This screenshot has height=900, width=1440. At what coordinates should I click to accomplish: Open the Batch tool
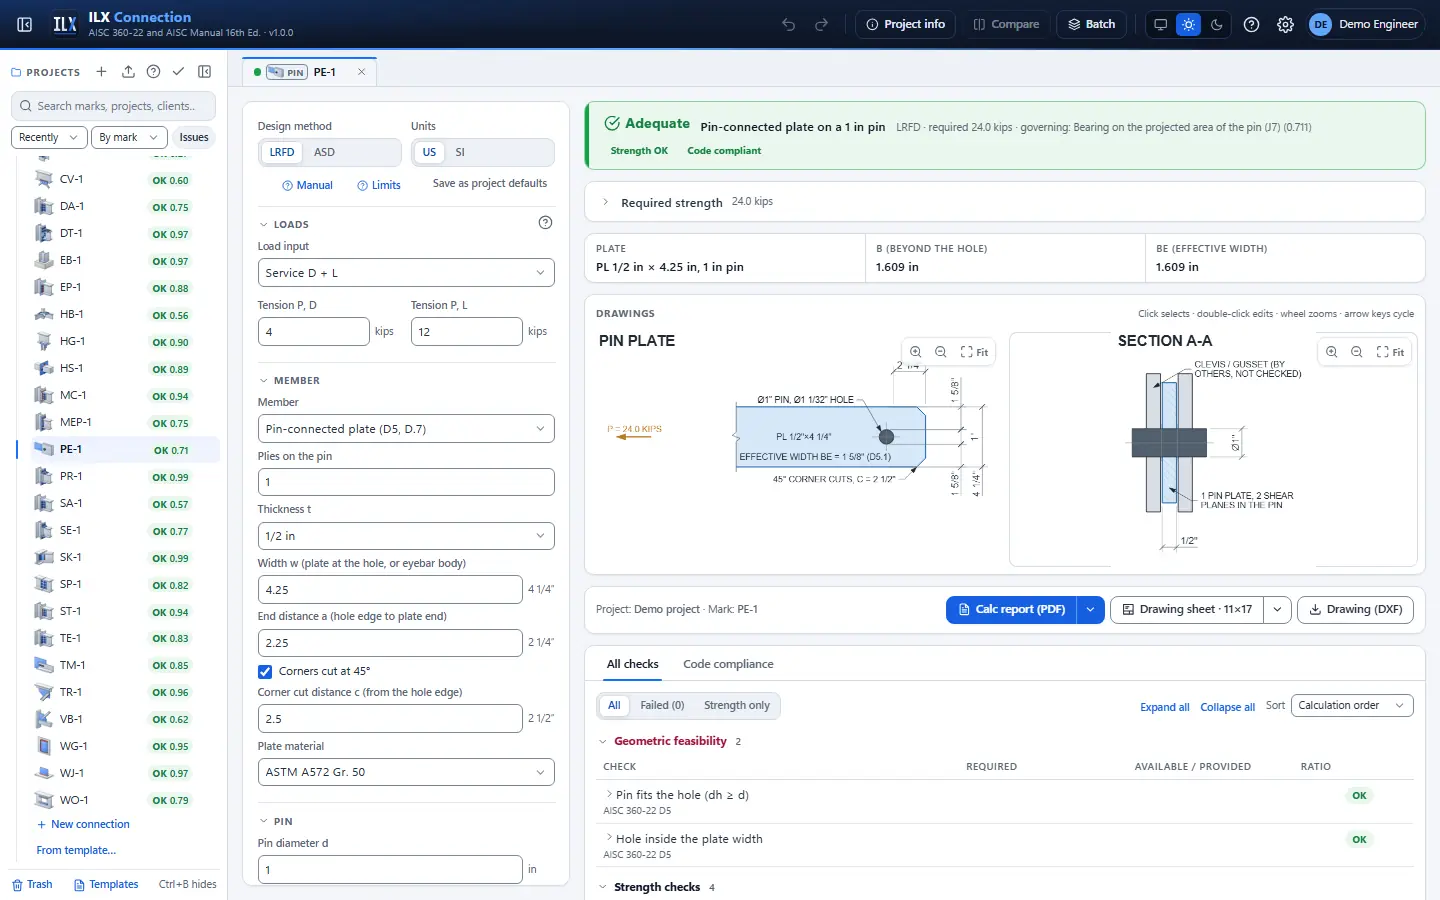(1091, 24)
